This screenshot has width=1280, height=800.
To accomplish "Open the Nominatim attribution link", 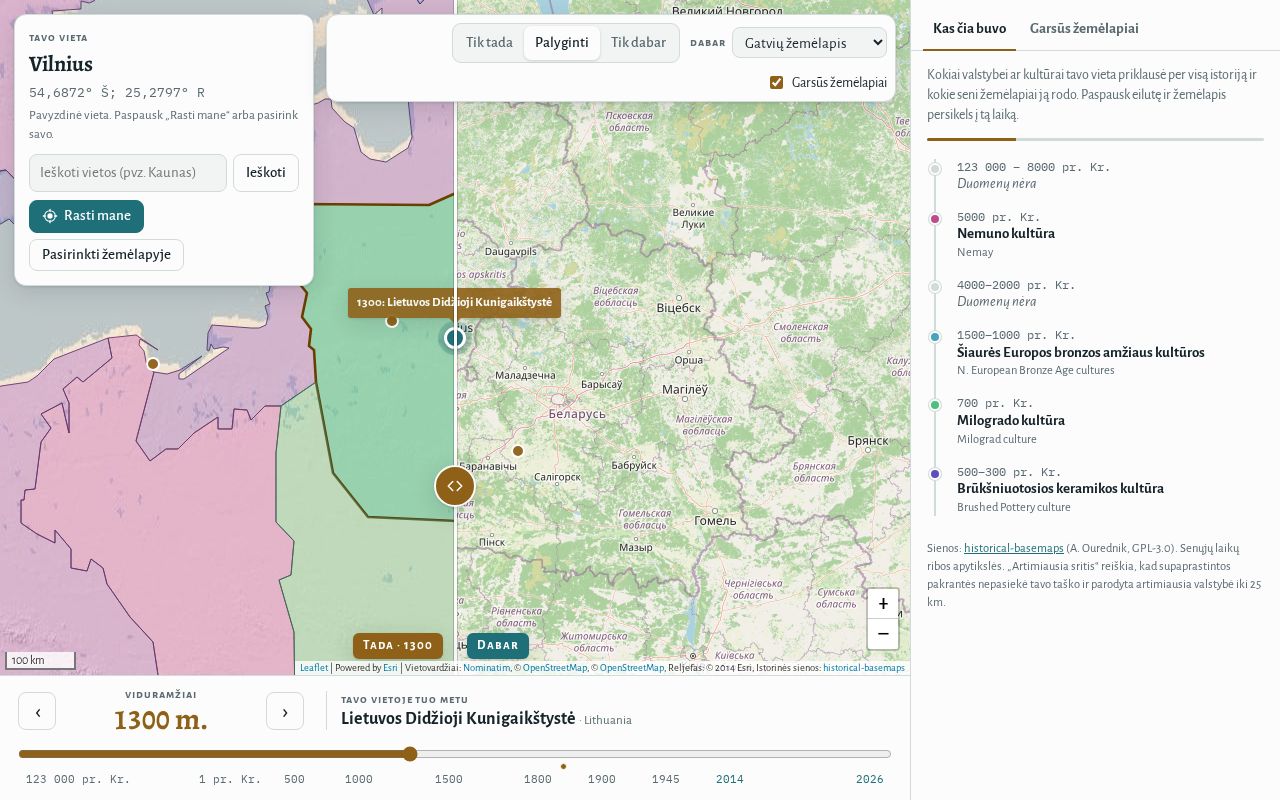I will [x=486, y=668].
